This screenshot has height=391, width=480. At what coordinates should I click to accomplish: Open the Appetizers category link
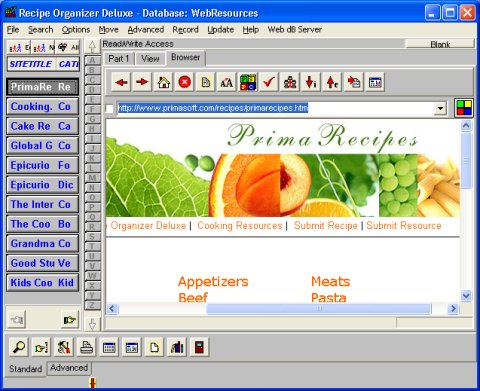click(213, 282)
